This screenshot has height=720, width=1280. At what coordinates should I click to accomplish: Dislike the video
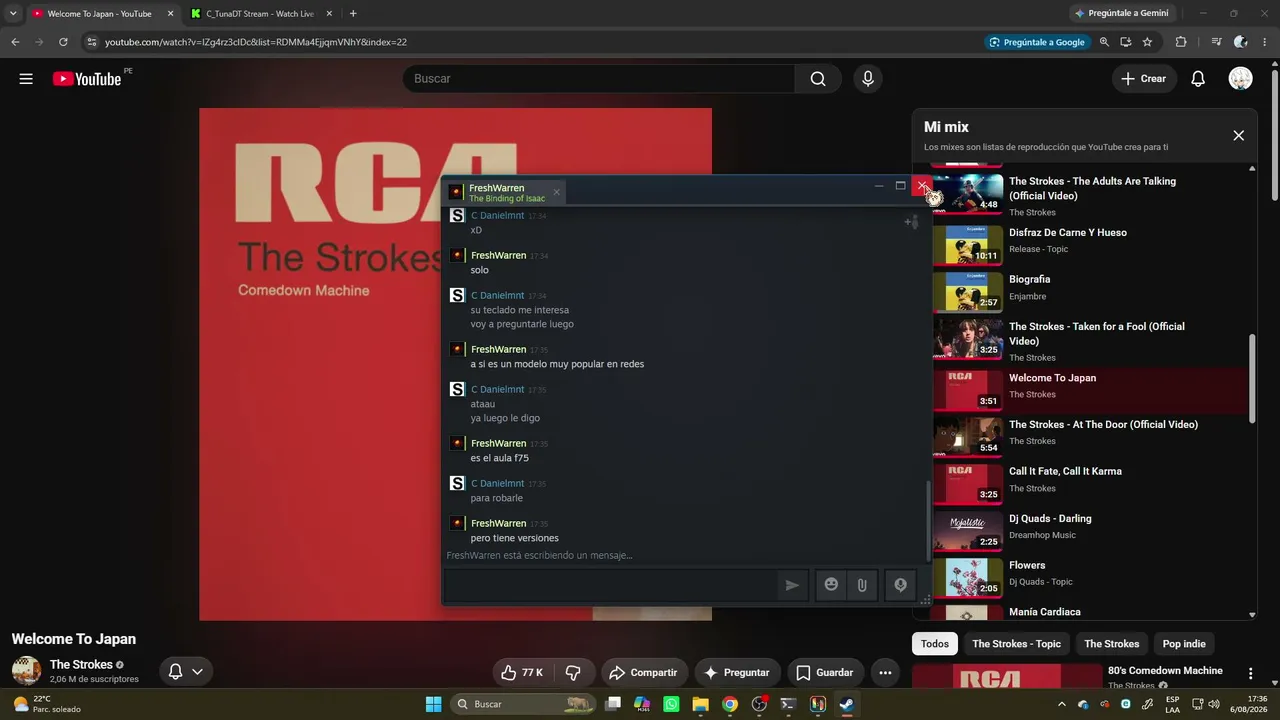(573, 673)
